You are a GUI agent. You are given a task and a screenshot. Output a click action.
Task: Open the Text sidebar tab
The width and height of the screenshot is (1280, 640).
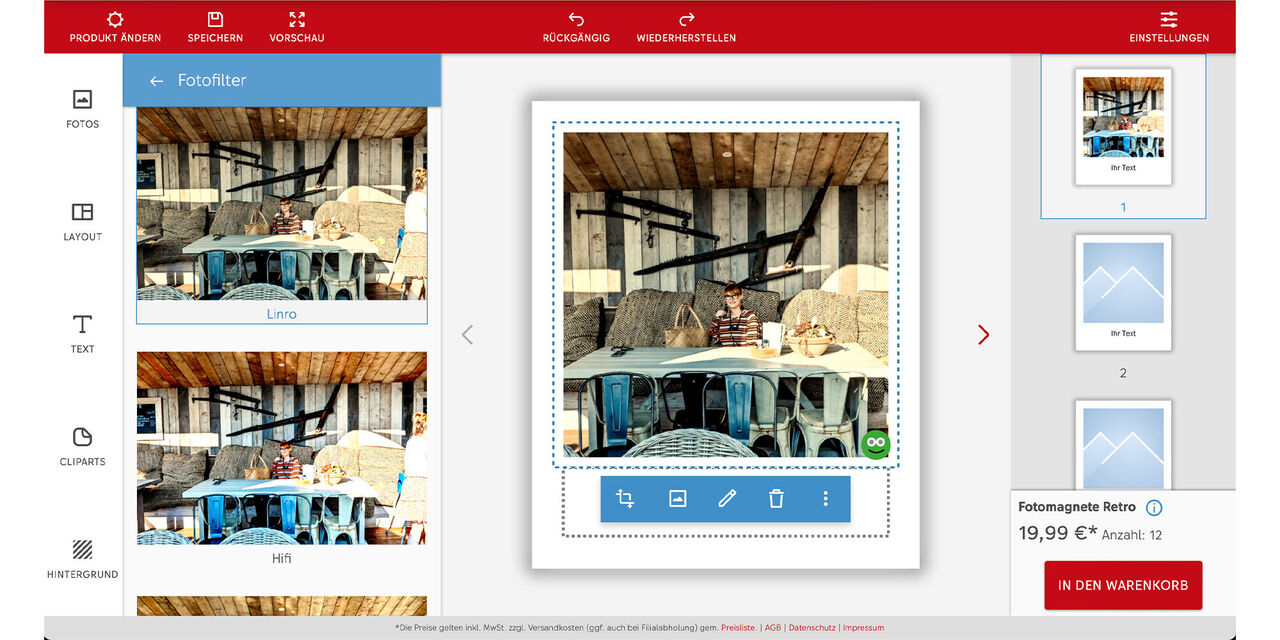pos(83,334)
